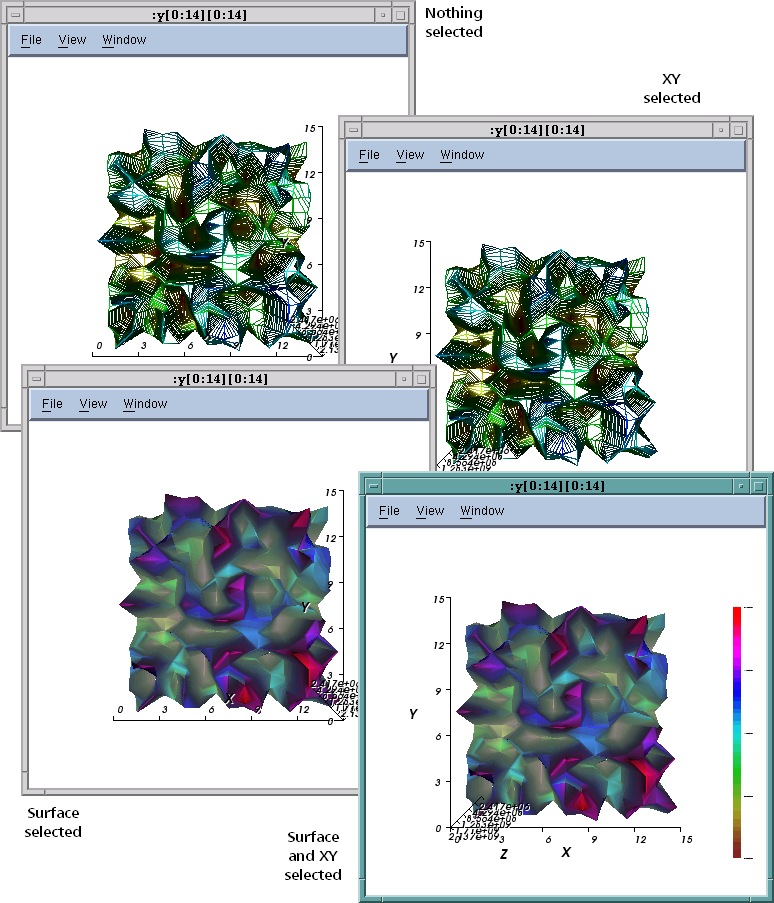Viewport: 774px width, 903px height.
Task: Click the window-menu button of the top-left window
Action: (15, 15)
